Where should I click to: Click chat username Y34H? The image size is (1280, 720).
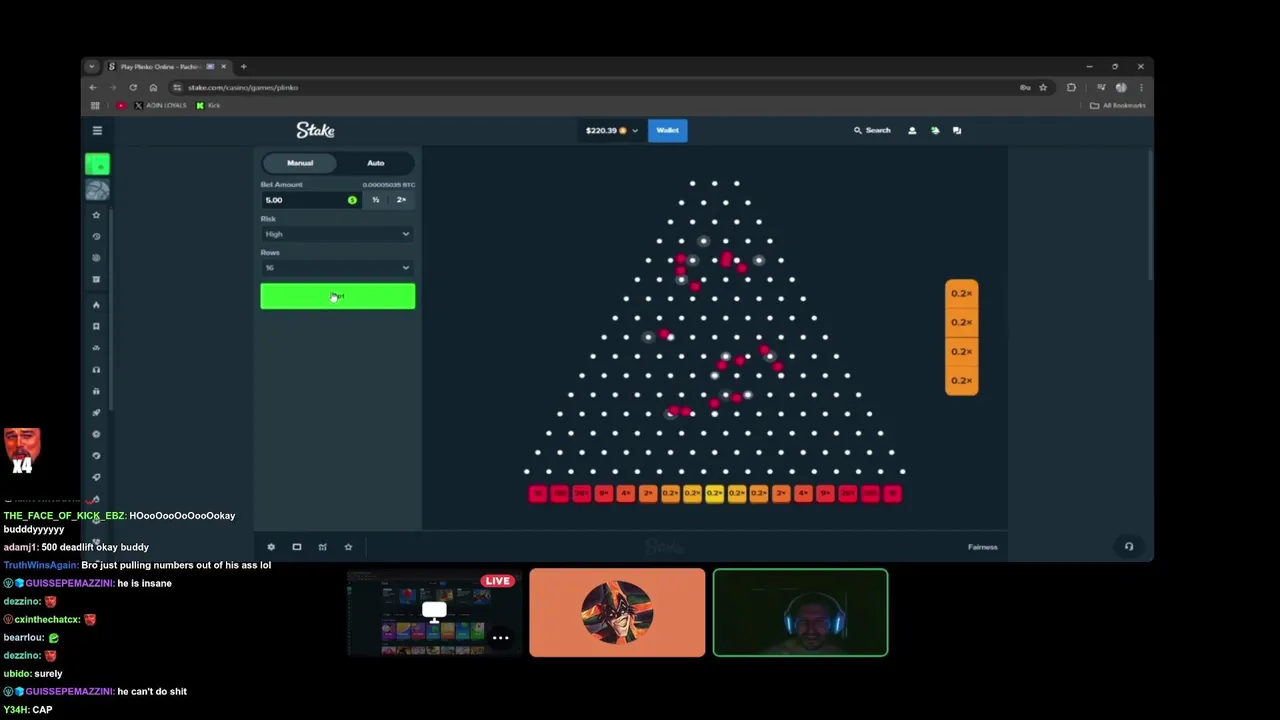tap(15, 709)
